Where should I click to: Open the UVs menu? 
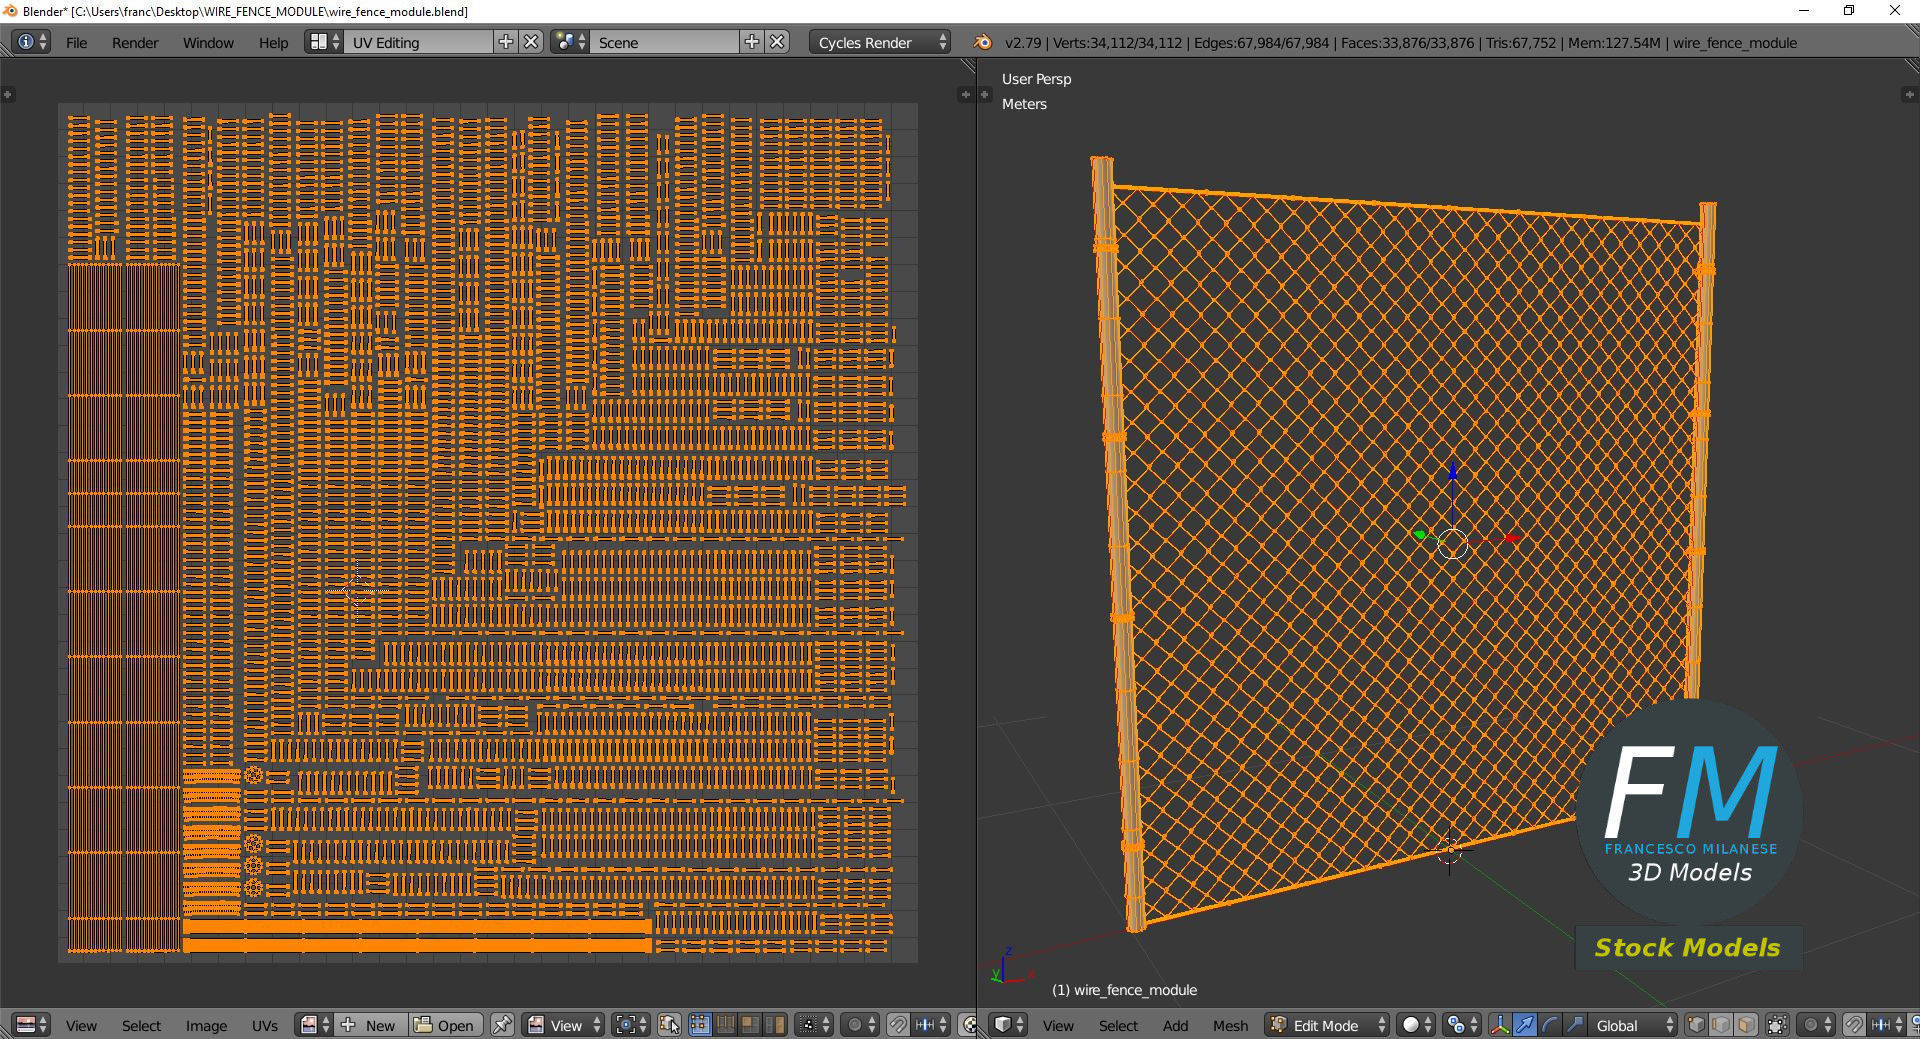click(x=265, y=1026)
